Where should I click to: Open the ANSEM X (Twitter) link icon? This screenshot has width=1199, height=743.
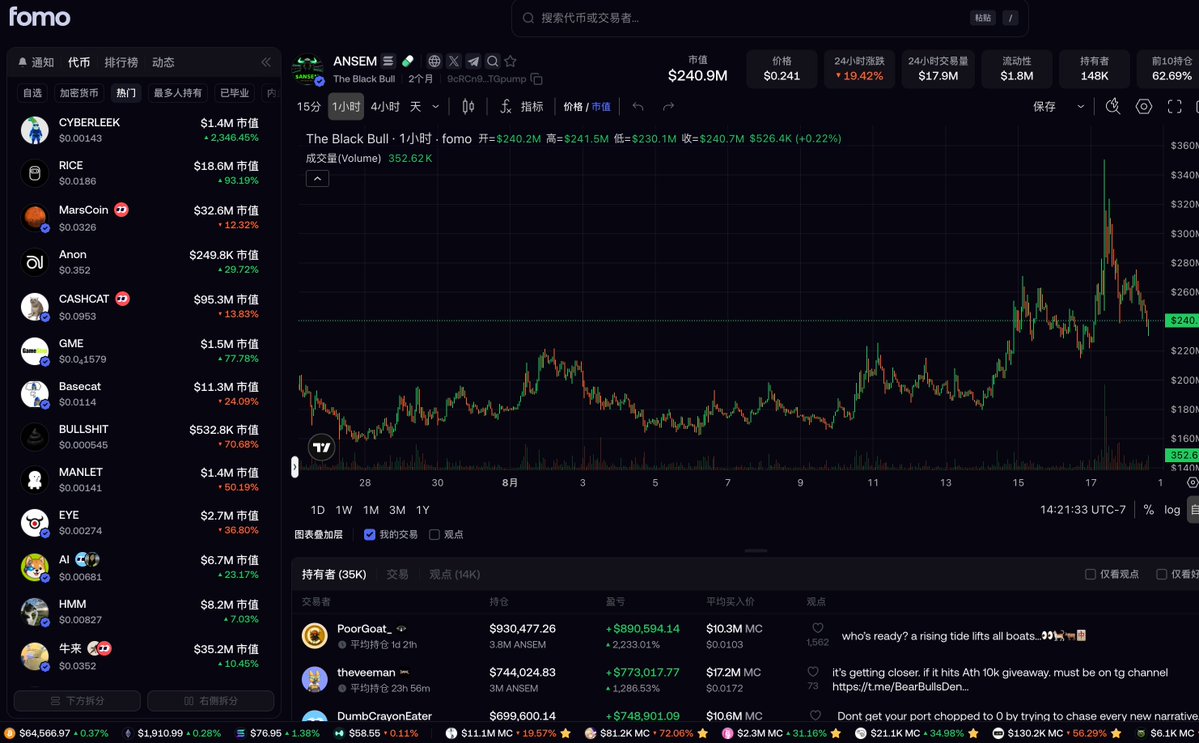(x=453, y=61)
